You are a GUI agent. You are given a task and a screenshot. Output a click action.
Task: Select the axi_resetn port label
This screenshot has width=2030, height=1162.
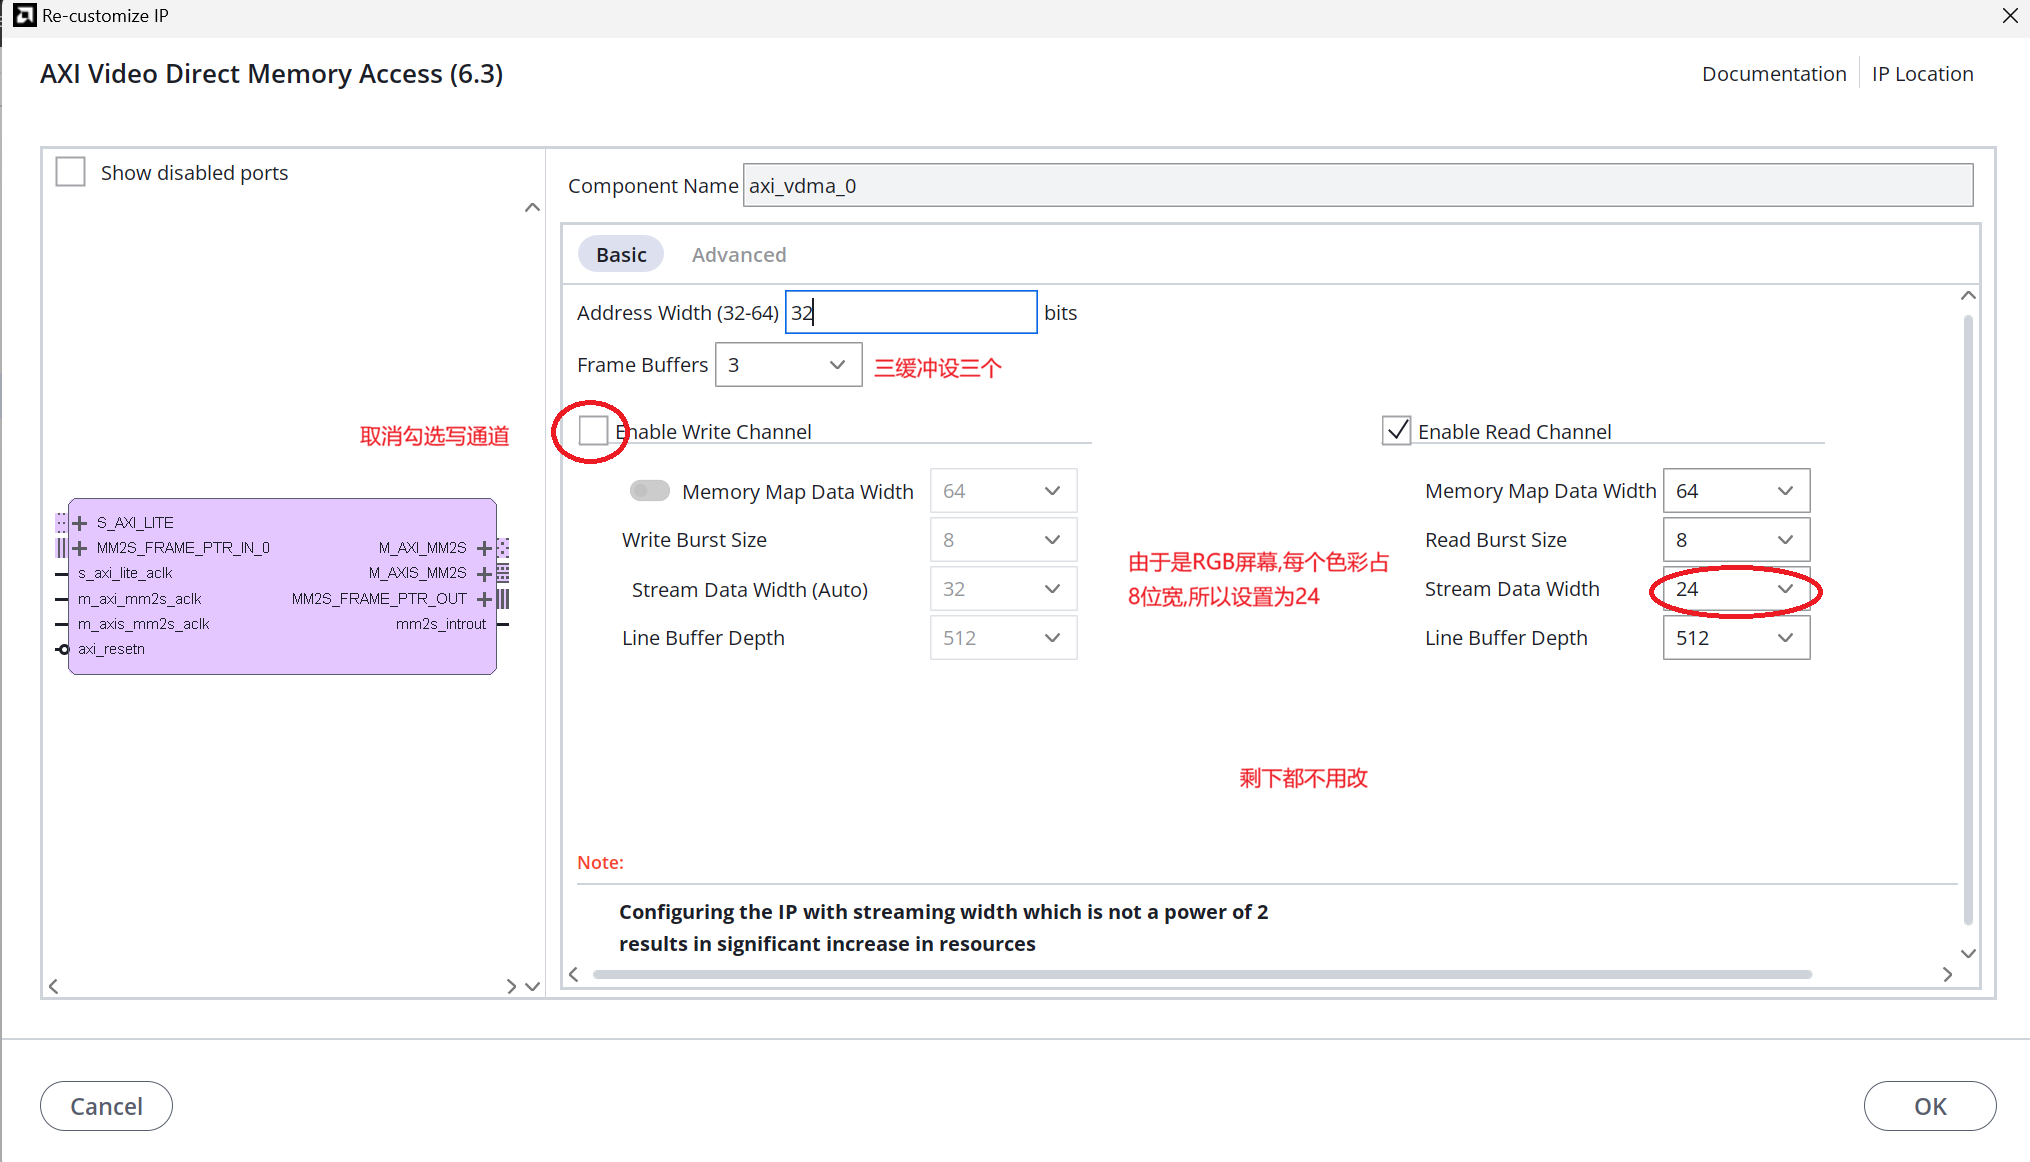[x=111, y=649]
